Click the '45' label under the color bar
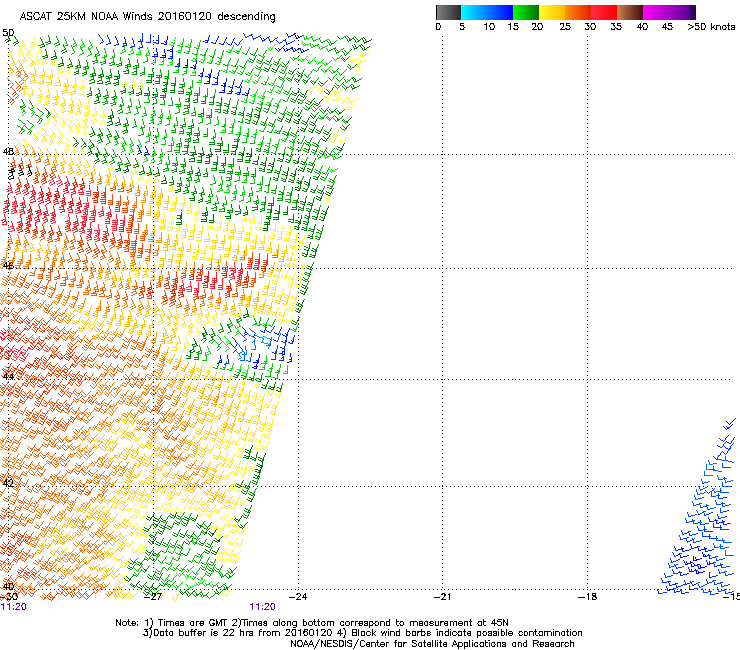This screenshot has width=740, height=650. pyautogui.click(x=667, y=27)
